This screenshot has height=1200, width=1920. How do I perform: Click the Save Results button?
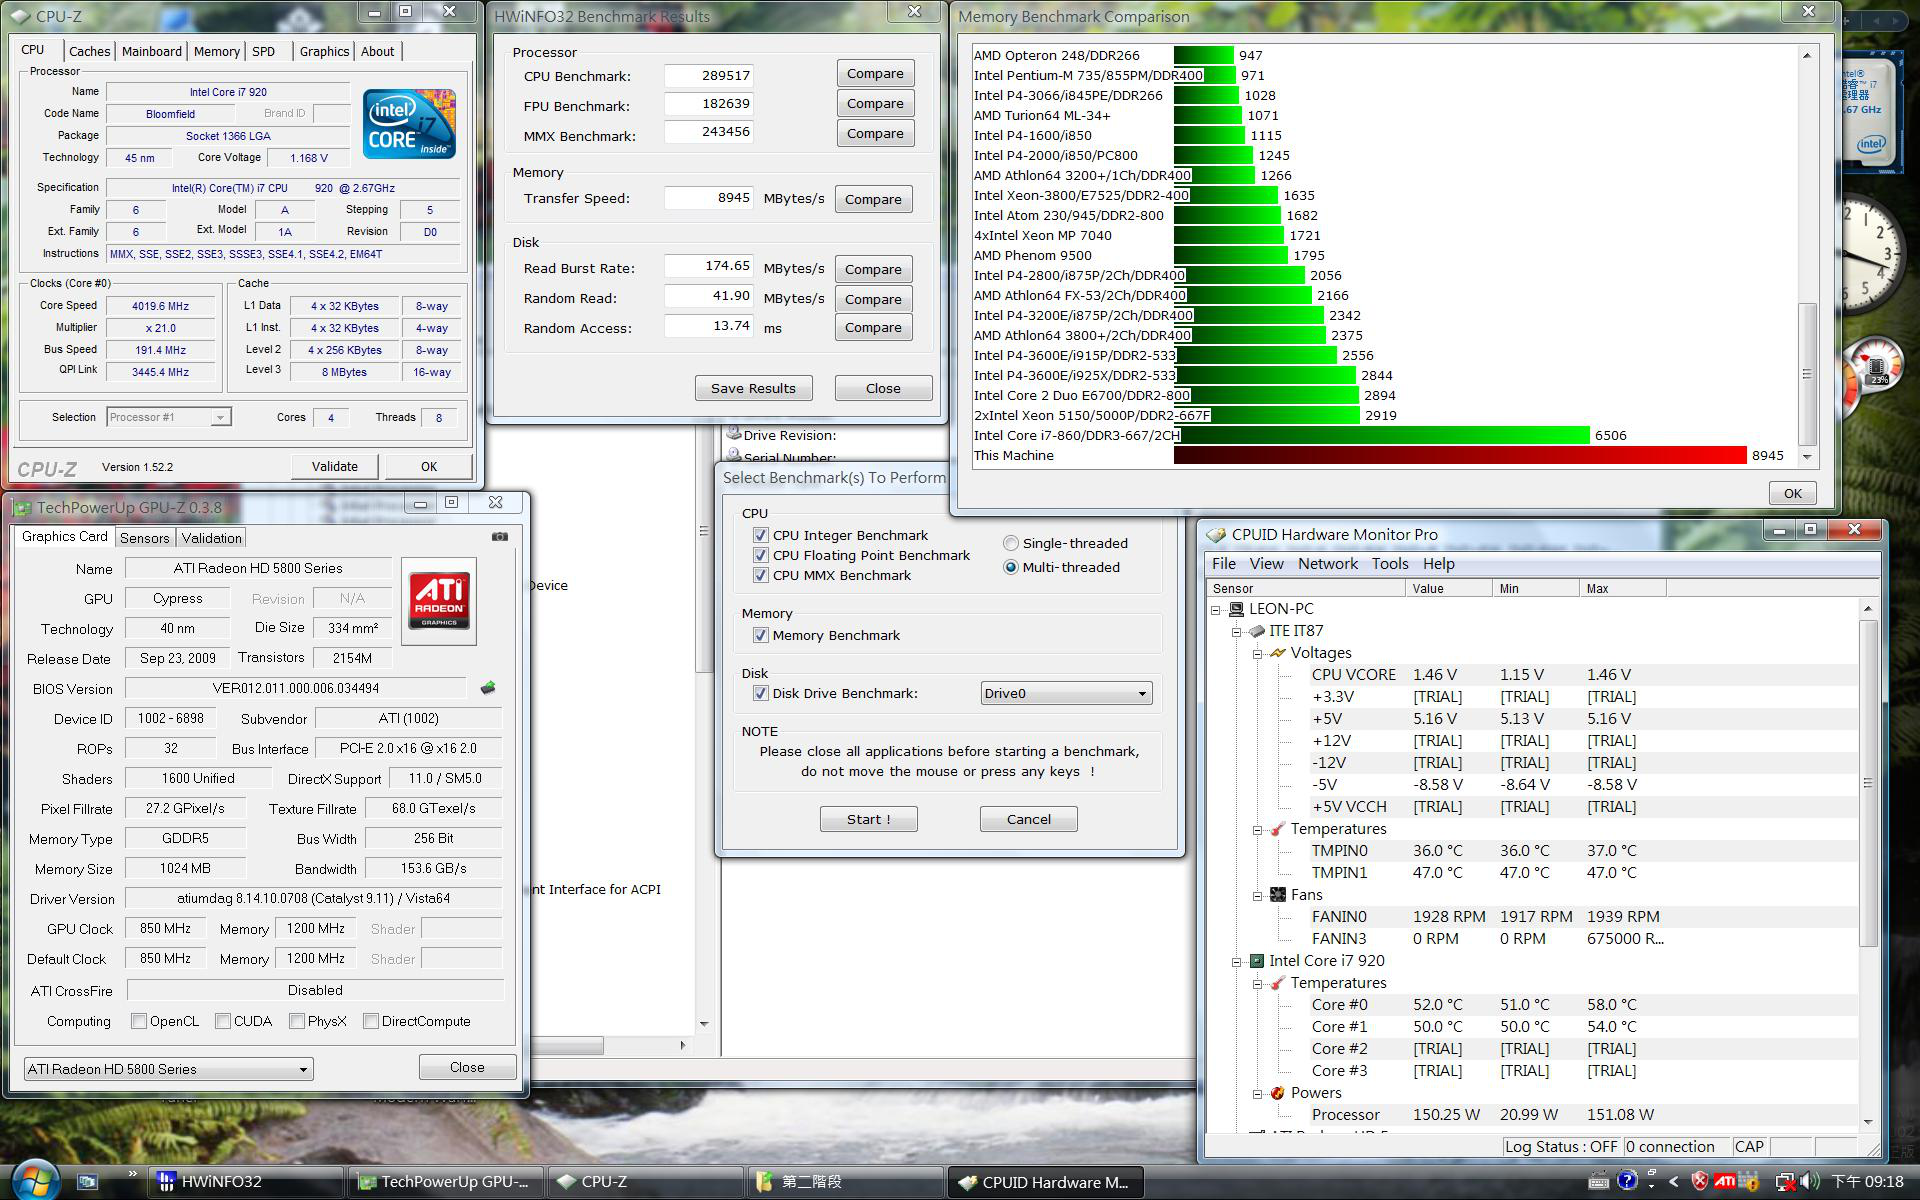753,388
